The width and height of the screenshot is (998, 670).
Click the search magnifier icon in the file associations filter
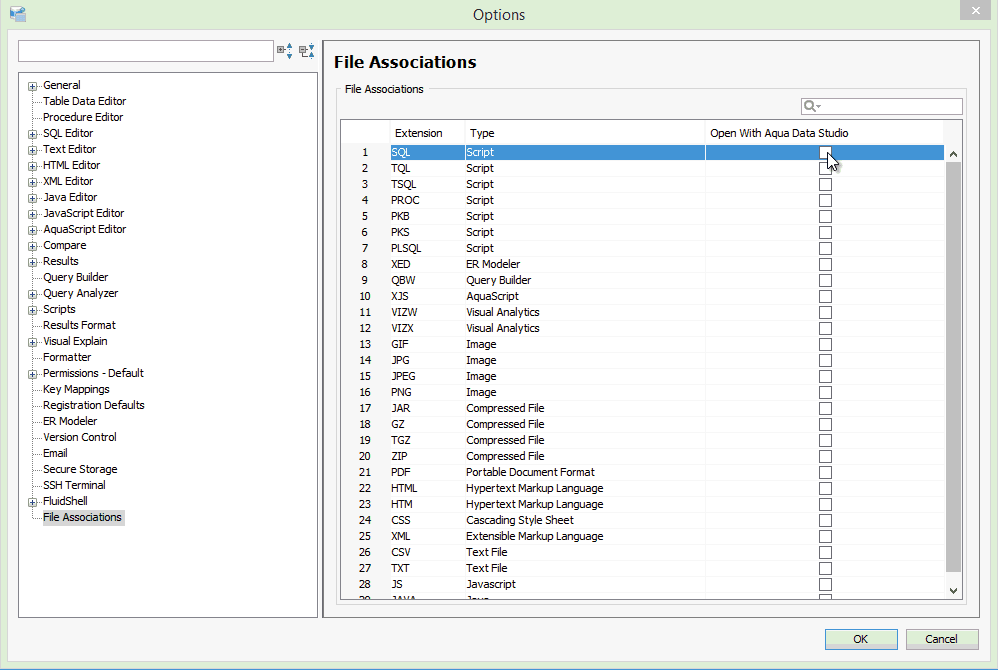(x=810, y=106)
